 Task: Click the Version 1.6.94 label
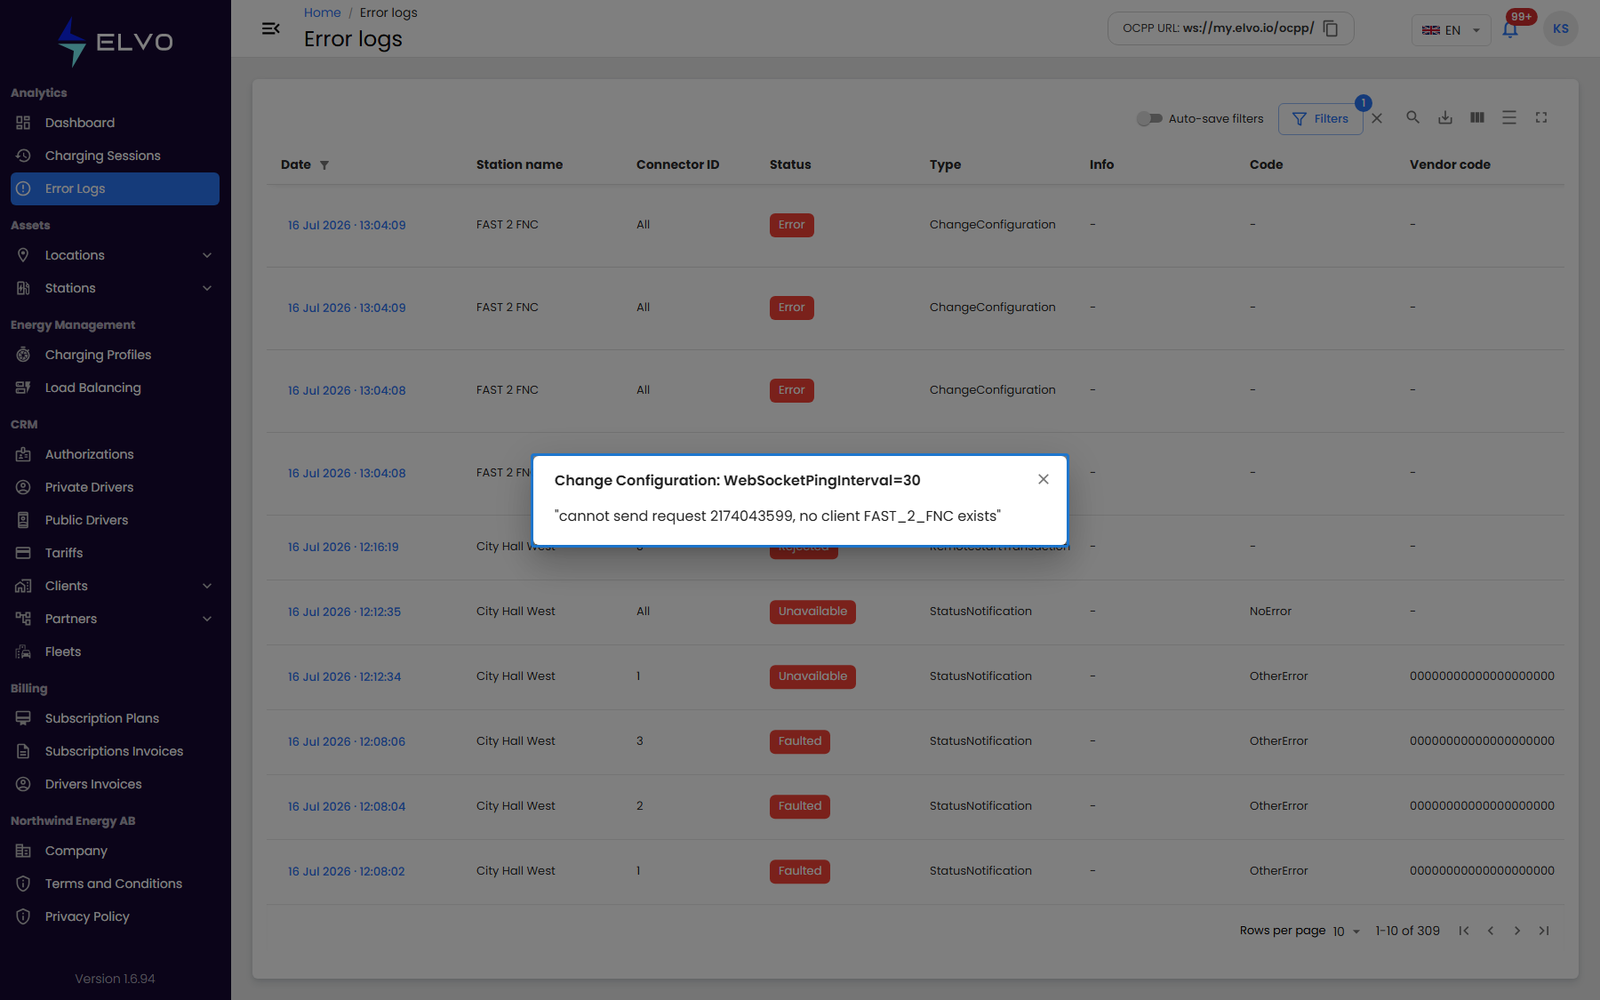click(115, 979)
